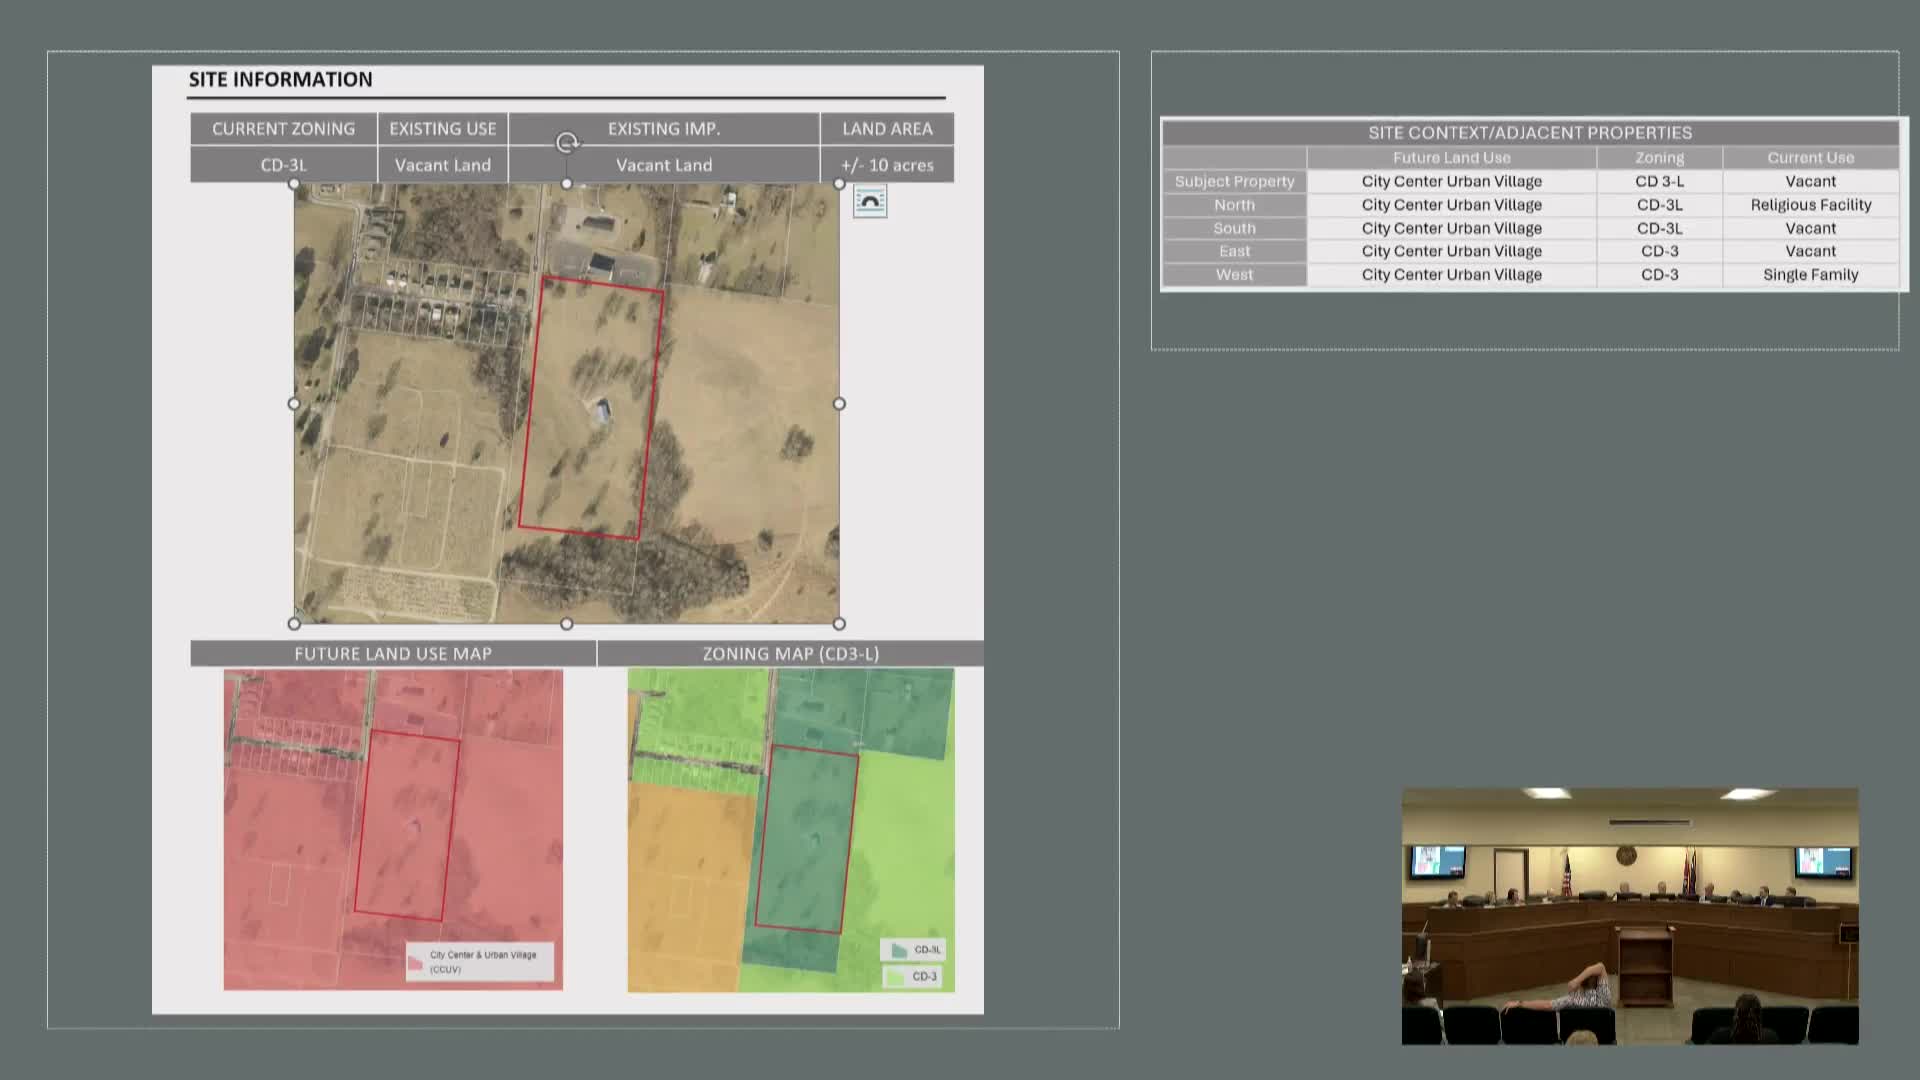Image resolution: width=1920 pixels, height=1080 pixels.
Task: Click the CD-3L zoning in the South row
Action: (1660, 228)
